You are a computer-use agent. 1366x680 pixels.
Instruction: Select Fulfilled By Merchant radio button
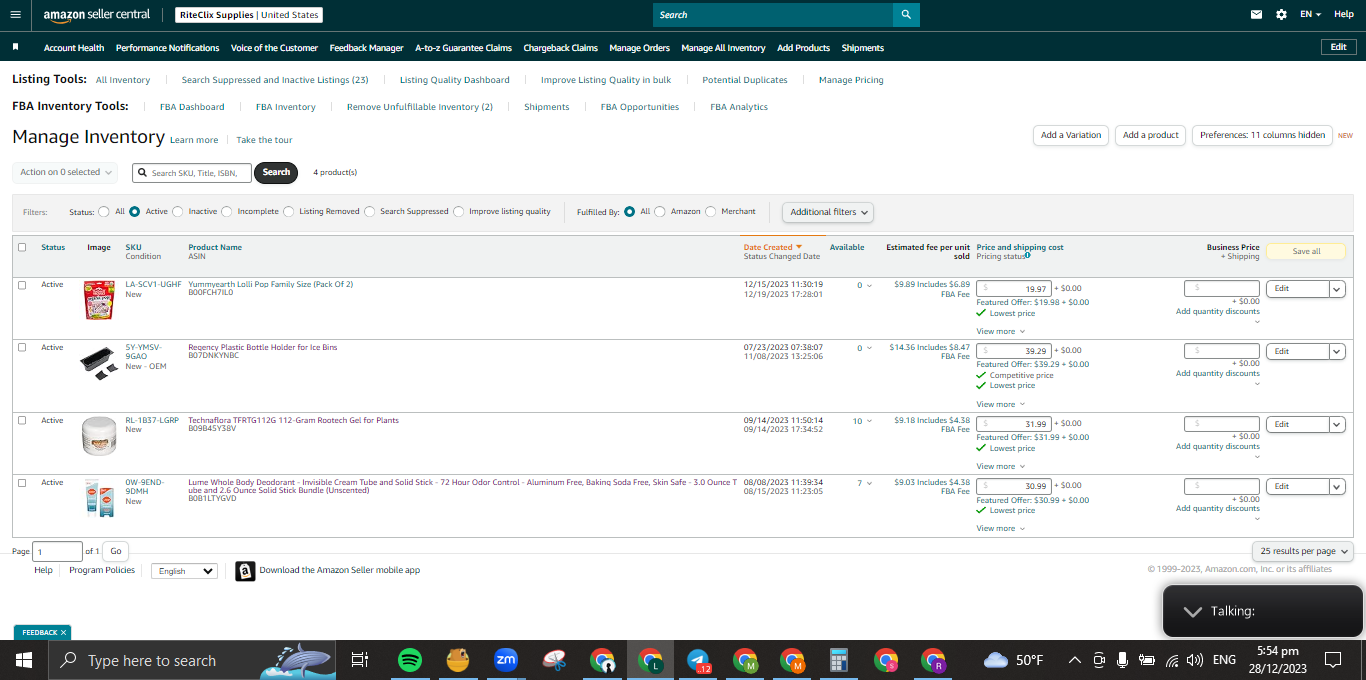pyautogui.click(x=711, y=212)
